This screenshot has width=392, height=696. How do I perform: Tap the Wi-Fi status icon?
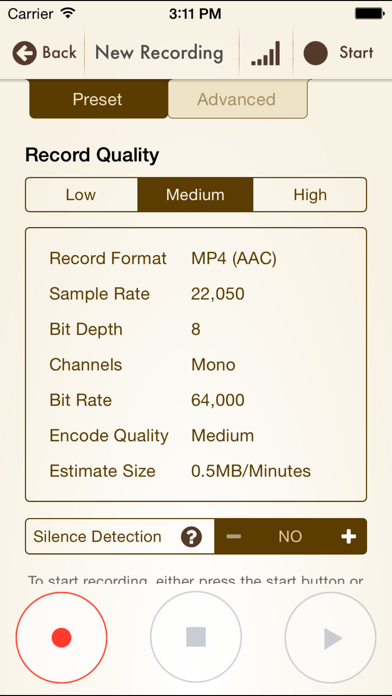pyautogui.click(x=68, y=13)
